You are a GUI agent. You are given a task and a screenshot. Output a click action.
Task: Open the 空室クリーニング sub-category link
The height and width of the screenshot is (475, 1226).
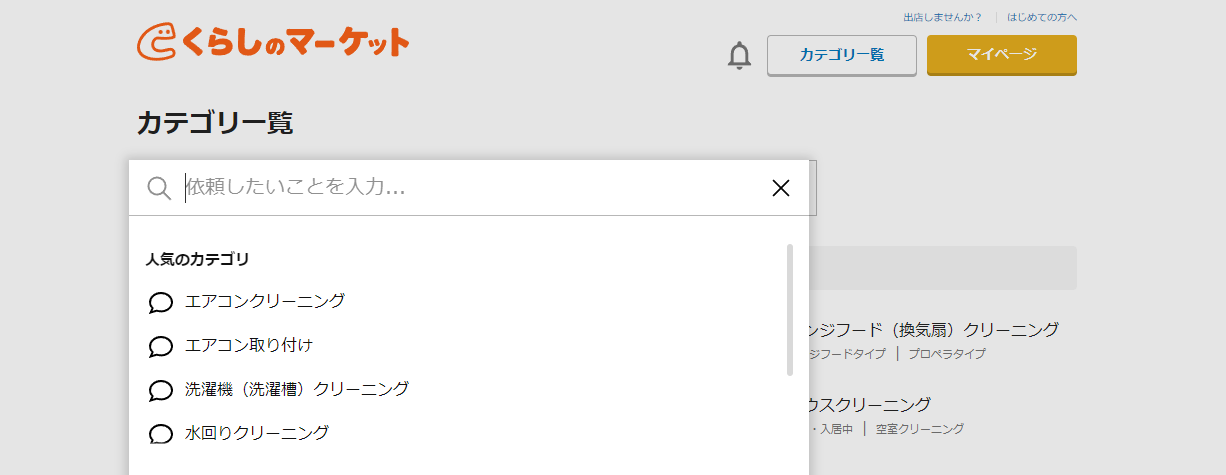coord(920,429)
